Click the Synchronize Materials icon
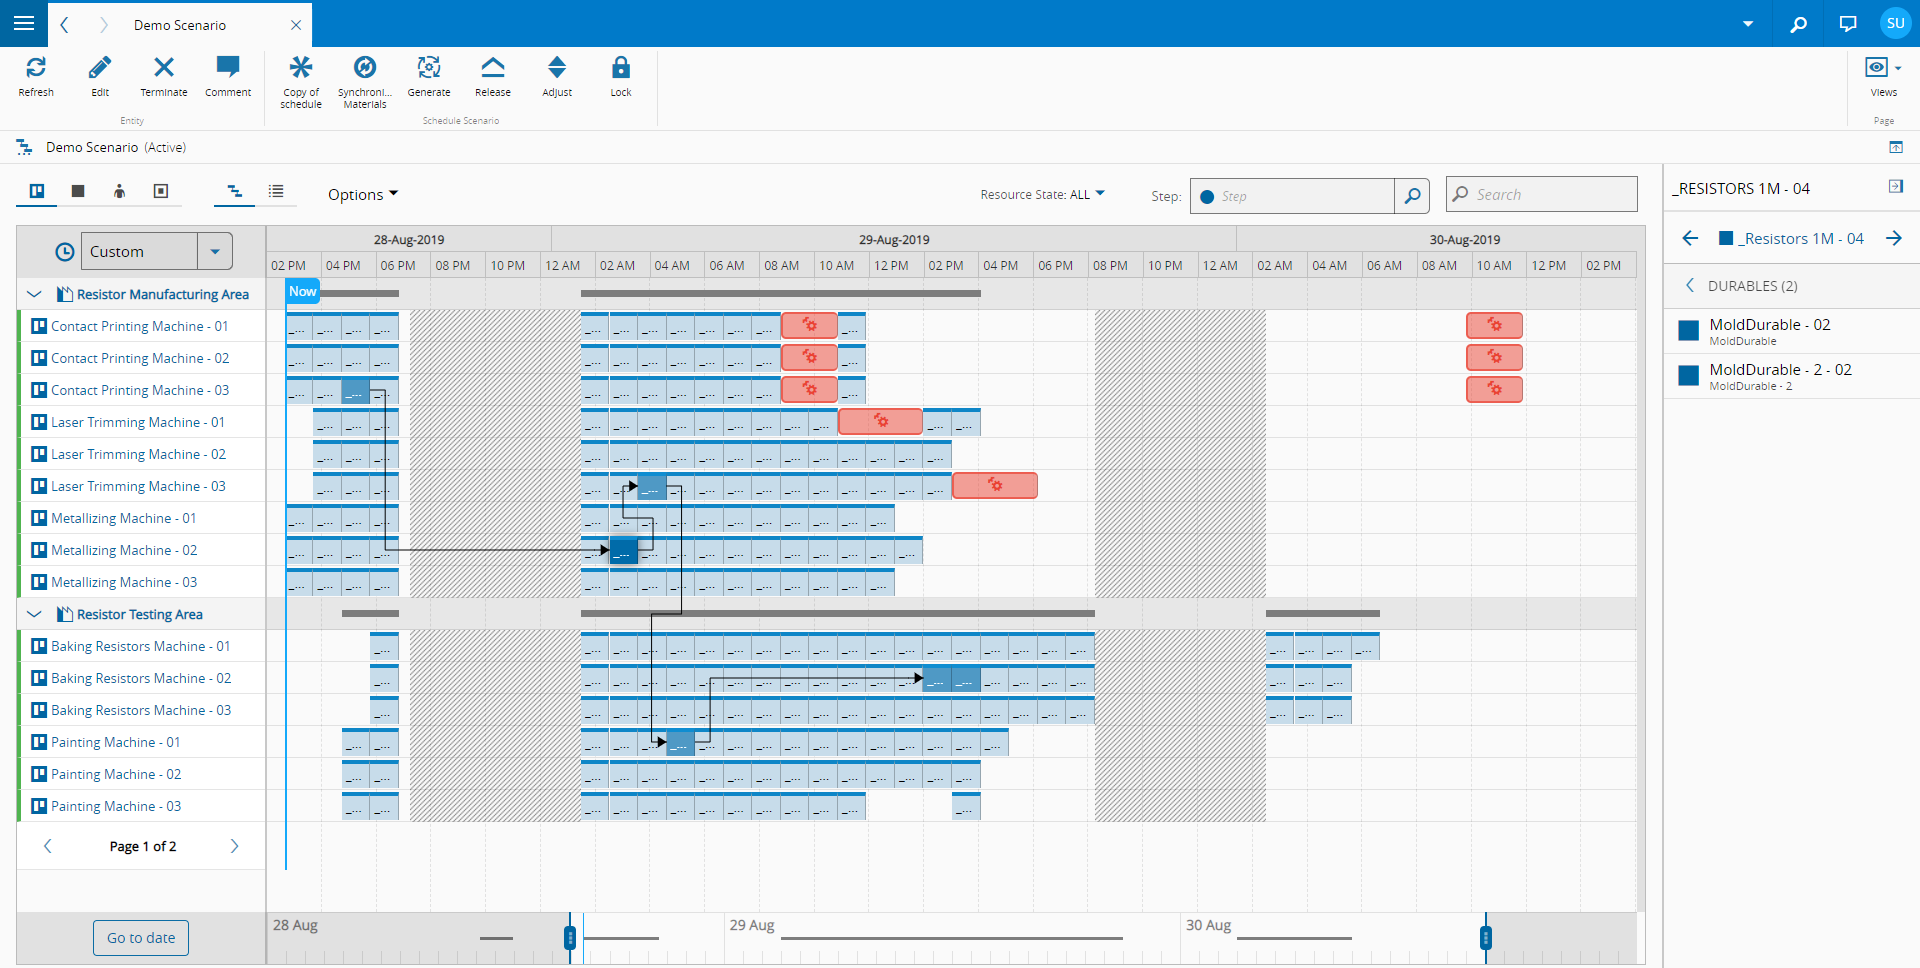1920x968 pixels. click(365, 67)
